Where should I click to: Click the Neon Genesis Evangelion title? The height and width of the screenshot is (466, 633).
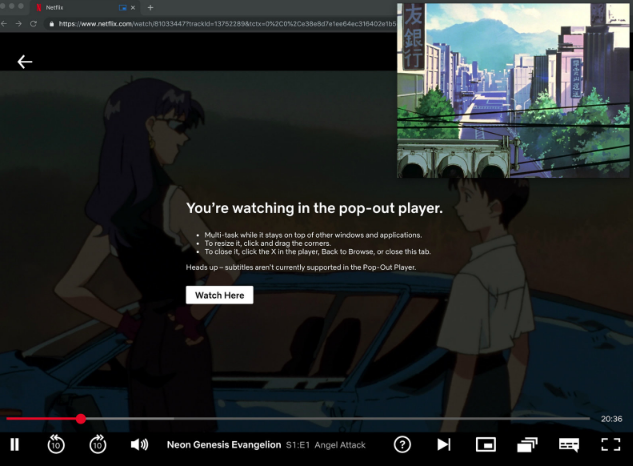coord(224,445)
